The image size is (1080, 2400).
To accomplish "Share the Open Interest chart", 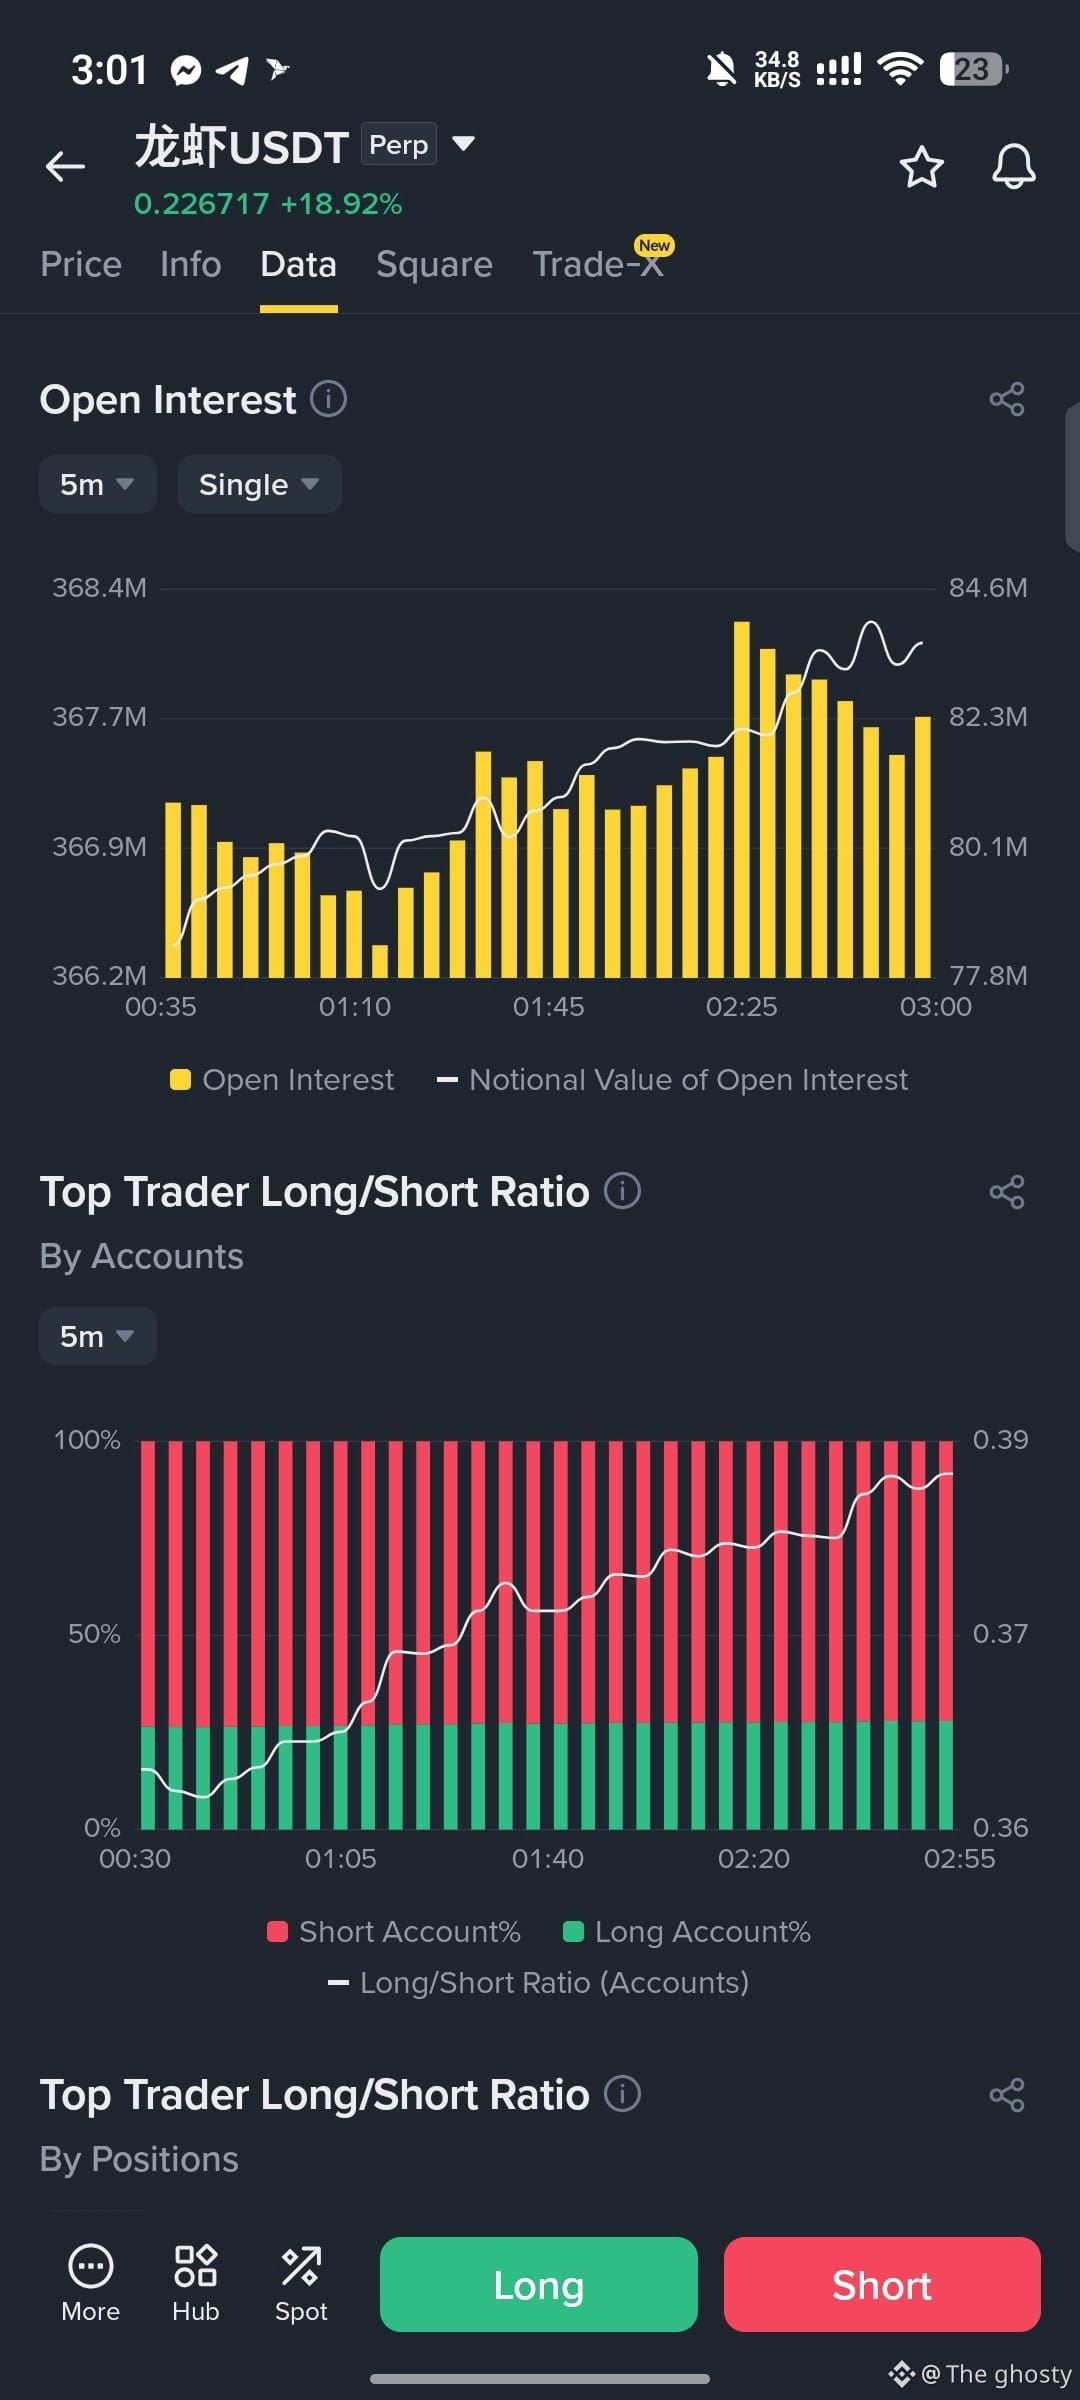I will click(x=1007, y=399).
